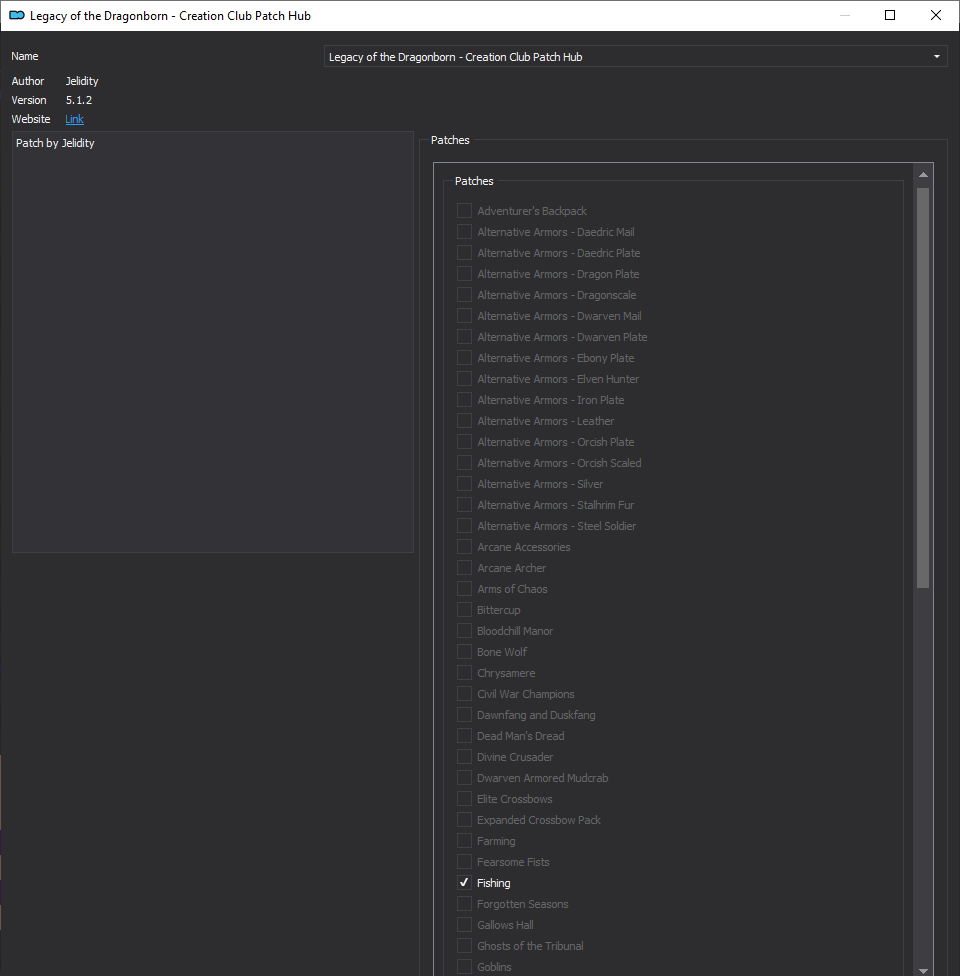
Task: Enable Dwarven Armored Mudcrab patch
Action: pyautogui.click(x=464, y=778)
